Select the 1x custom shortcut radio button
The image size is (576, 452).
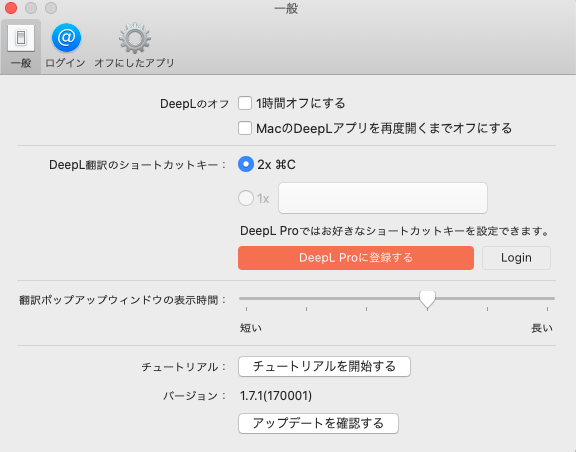(246, 198)
